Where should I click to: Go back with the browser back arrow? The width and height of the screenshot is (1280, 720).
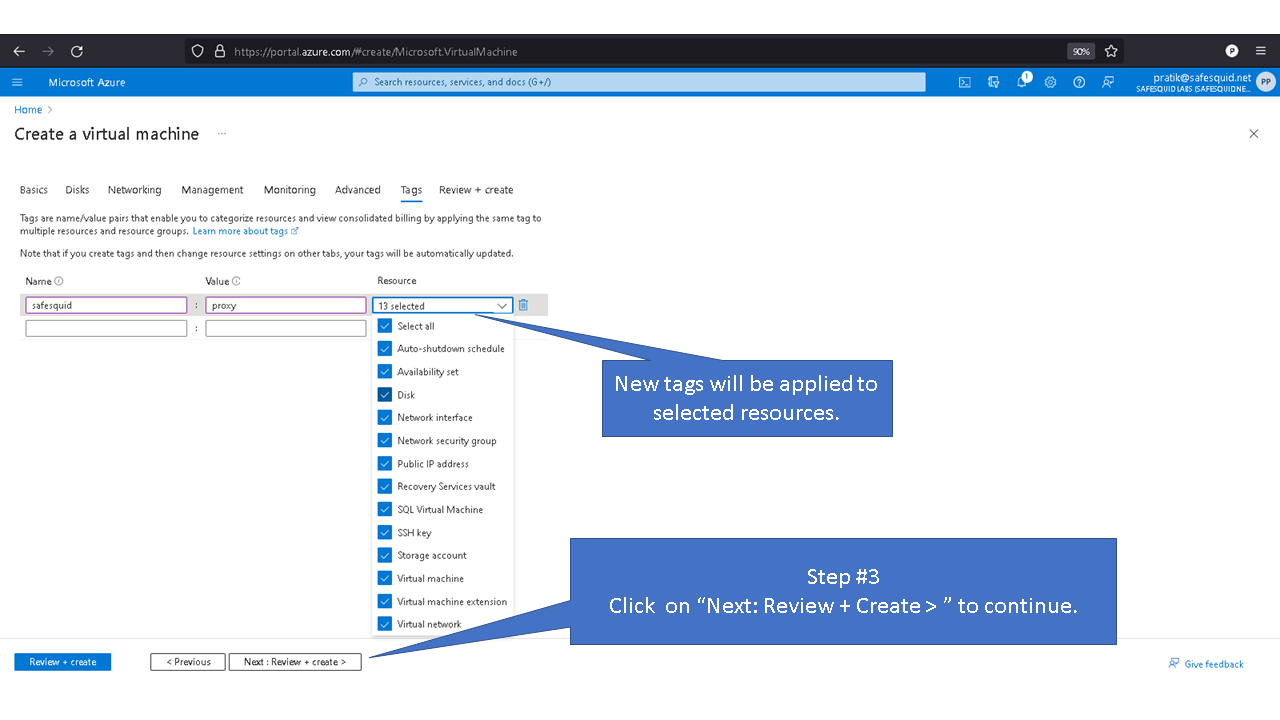[19, 51]
